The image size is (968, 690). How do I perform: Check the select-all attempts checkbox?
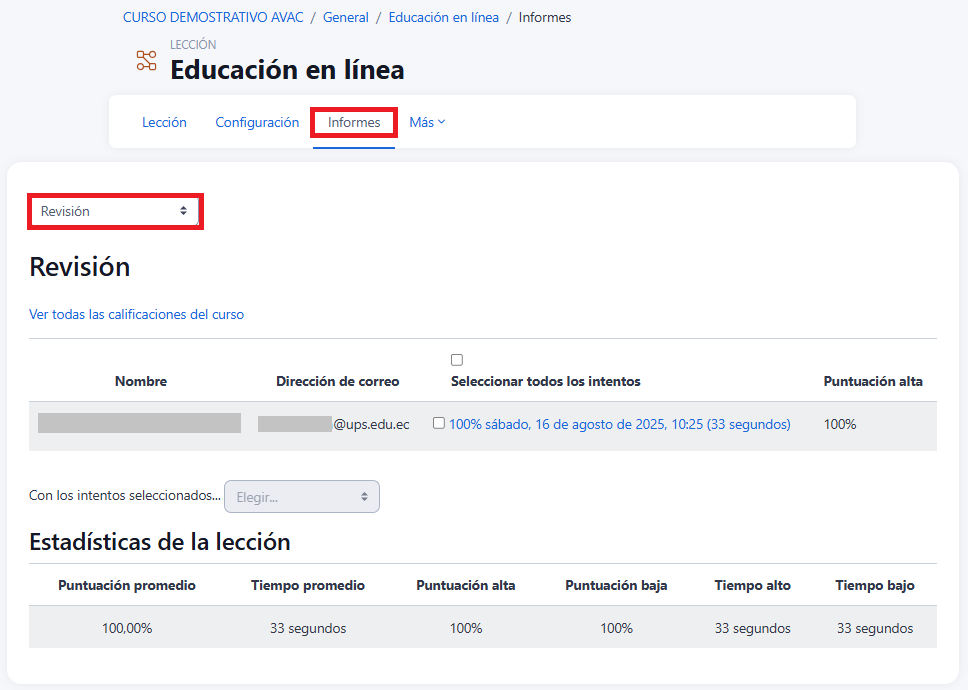pos(457,360)
